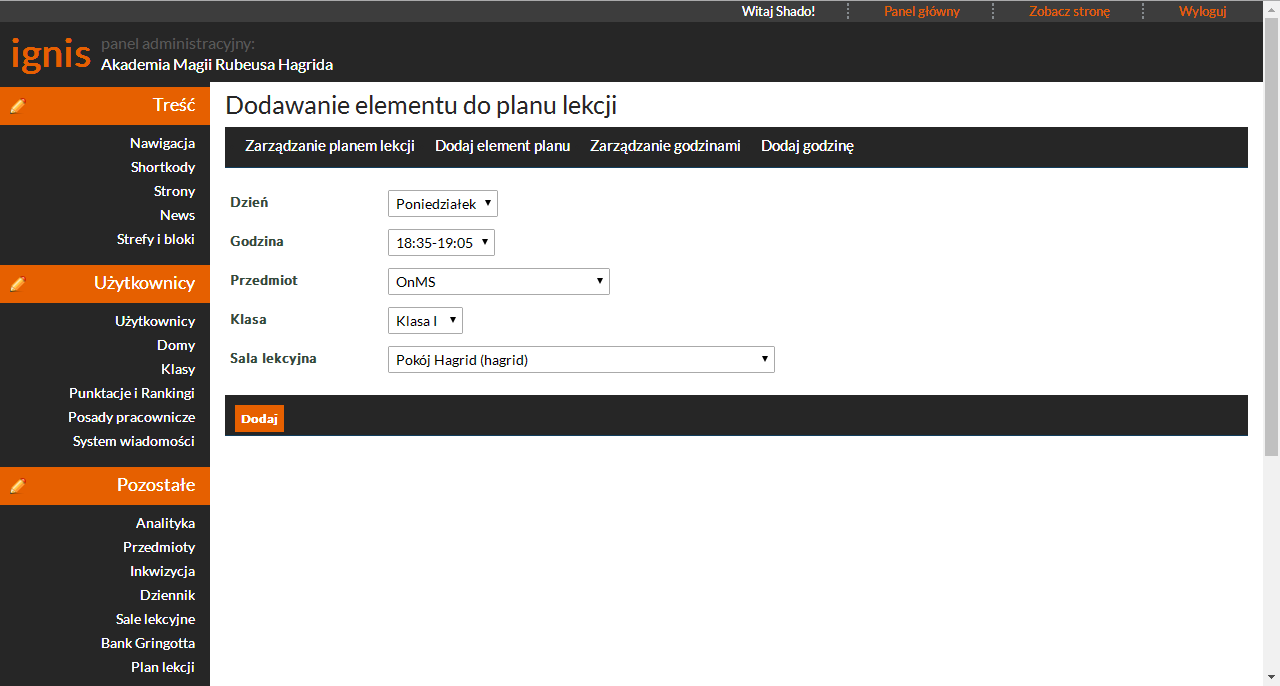
Task: Open Shortkody in the sidebar
Action: click(163, 167)
